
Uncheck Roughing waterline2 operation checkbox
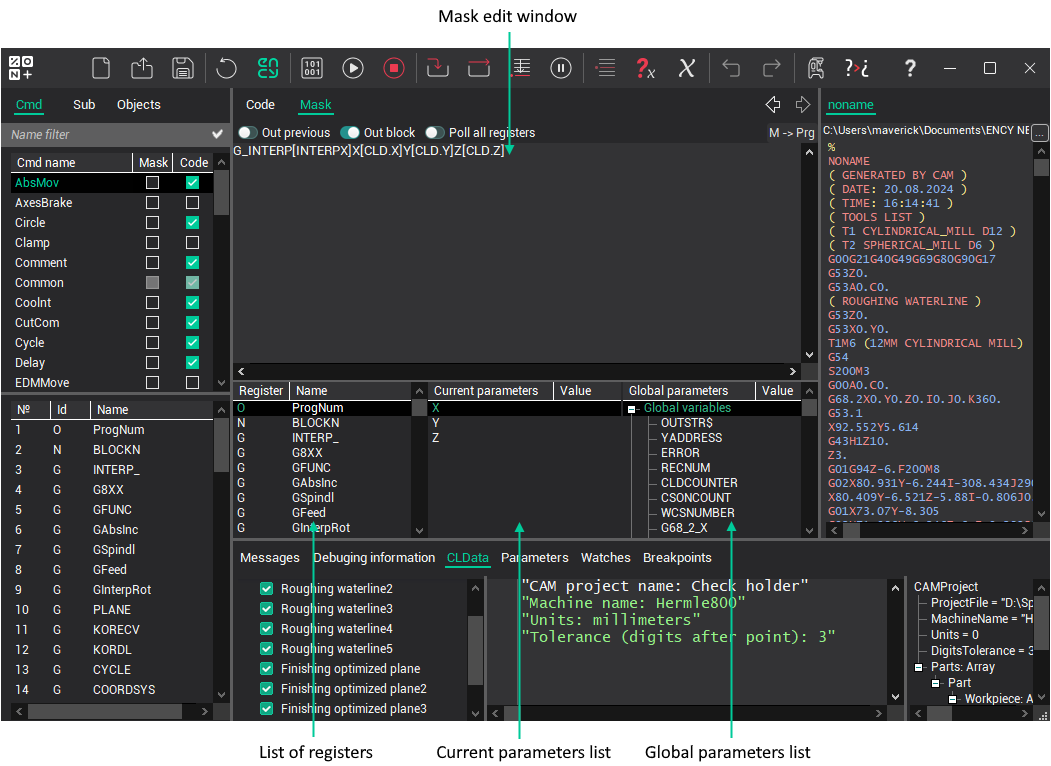tap(266, 589)
